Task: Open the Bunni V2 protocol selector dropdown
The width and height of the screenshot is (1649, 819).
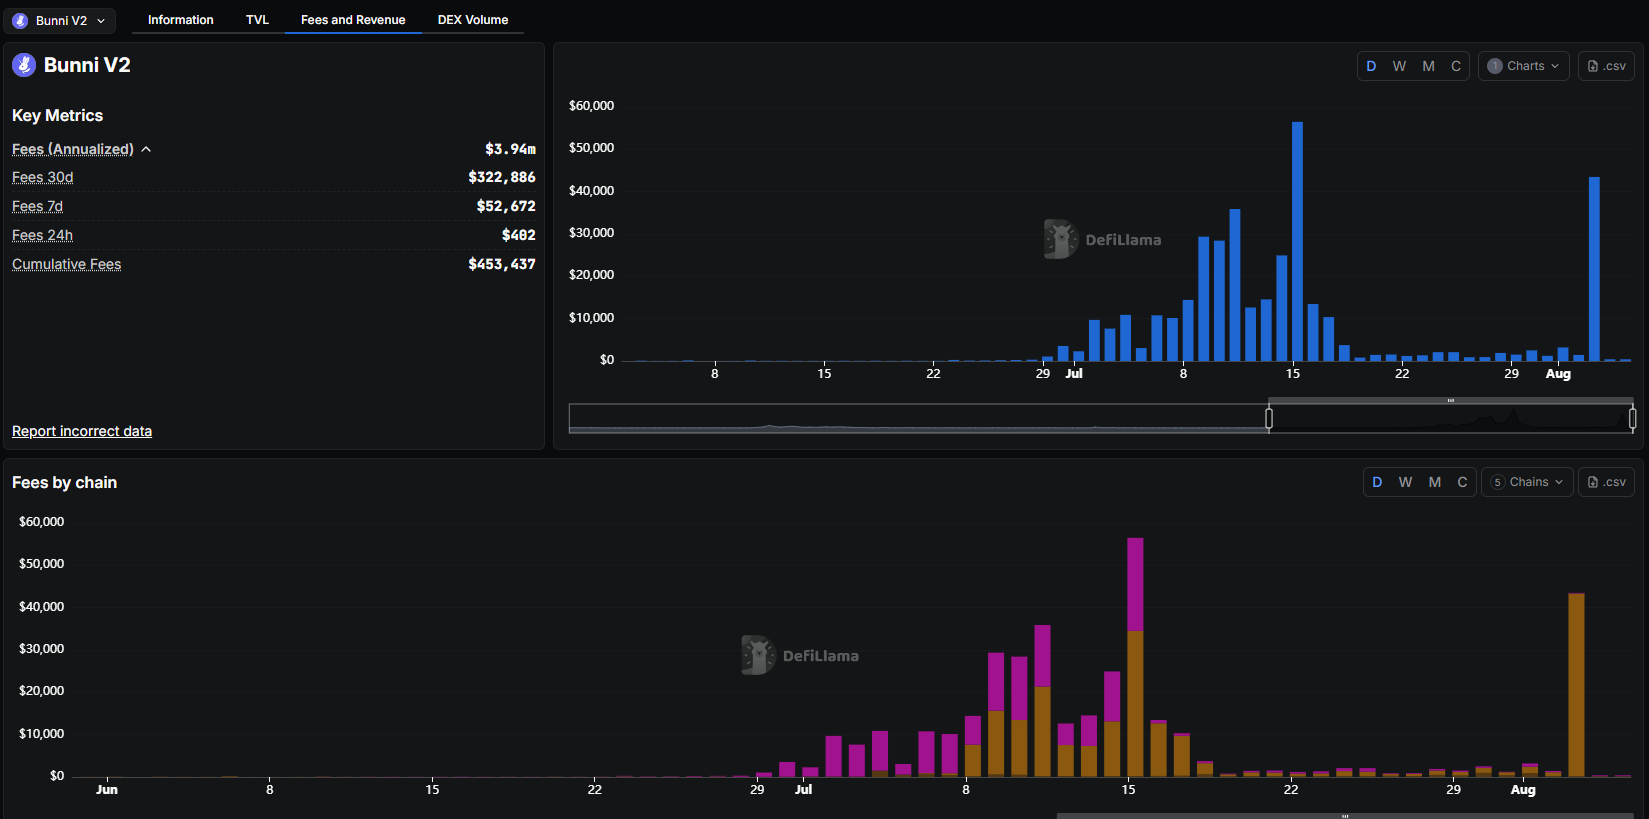Action: [60, 20]
